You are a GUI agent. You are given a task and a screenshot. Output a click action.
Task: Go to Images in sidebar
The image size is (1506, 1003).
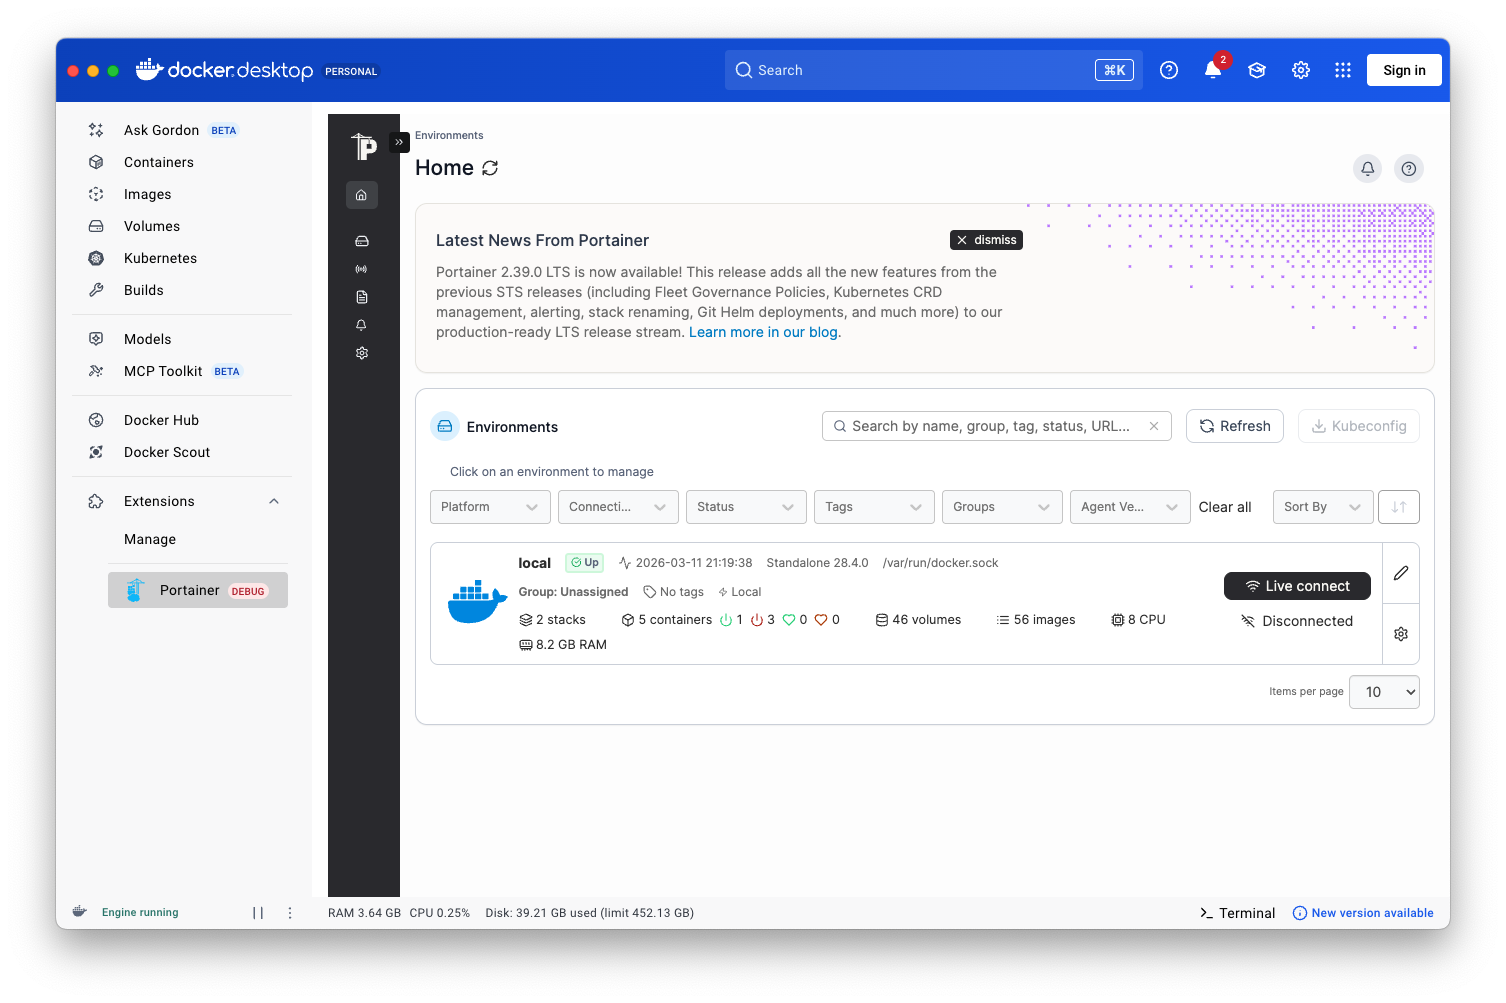[182, 194]
